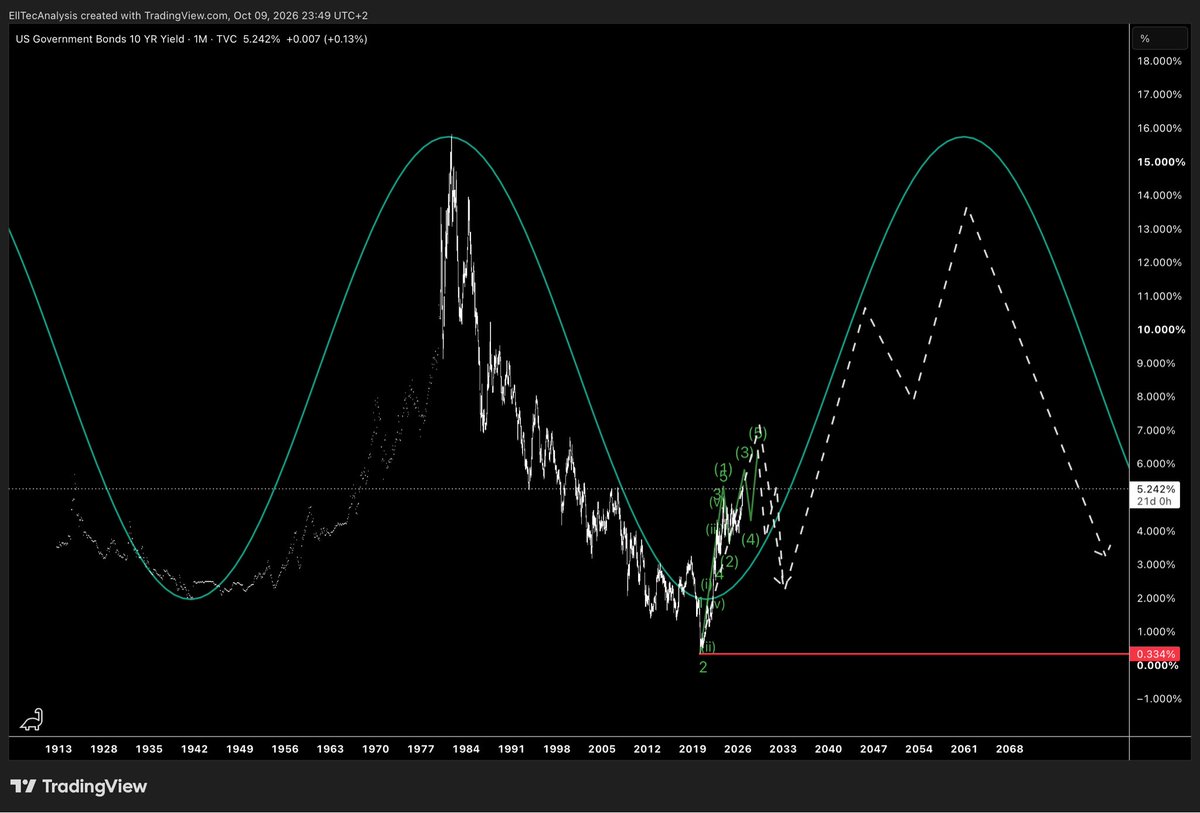
Task: Click the 1913 label on the time axis
Action: (x=59, y=748)
